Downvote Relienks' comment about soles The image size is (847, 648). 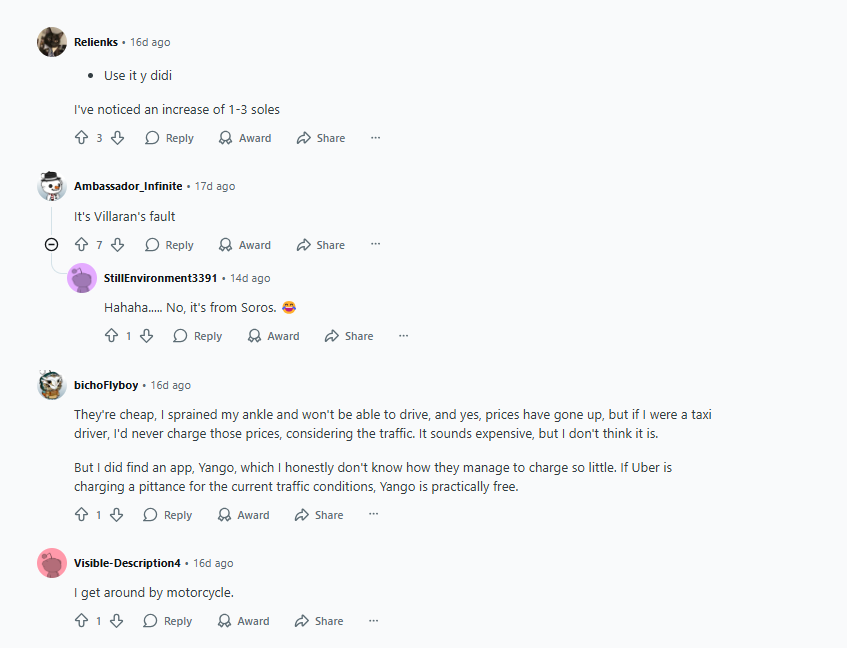pyautogui.click(x=117, y=138)
